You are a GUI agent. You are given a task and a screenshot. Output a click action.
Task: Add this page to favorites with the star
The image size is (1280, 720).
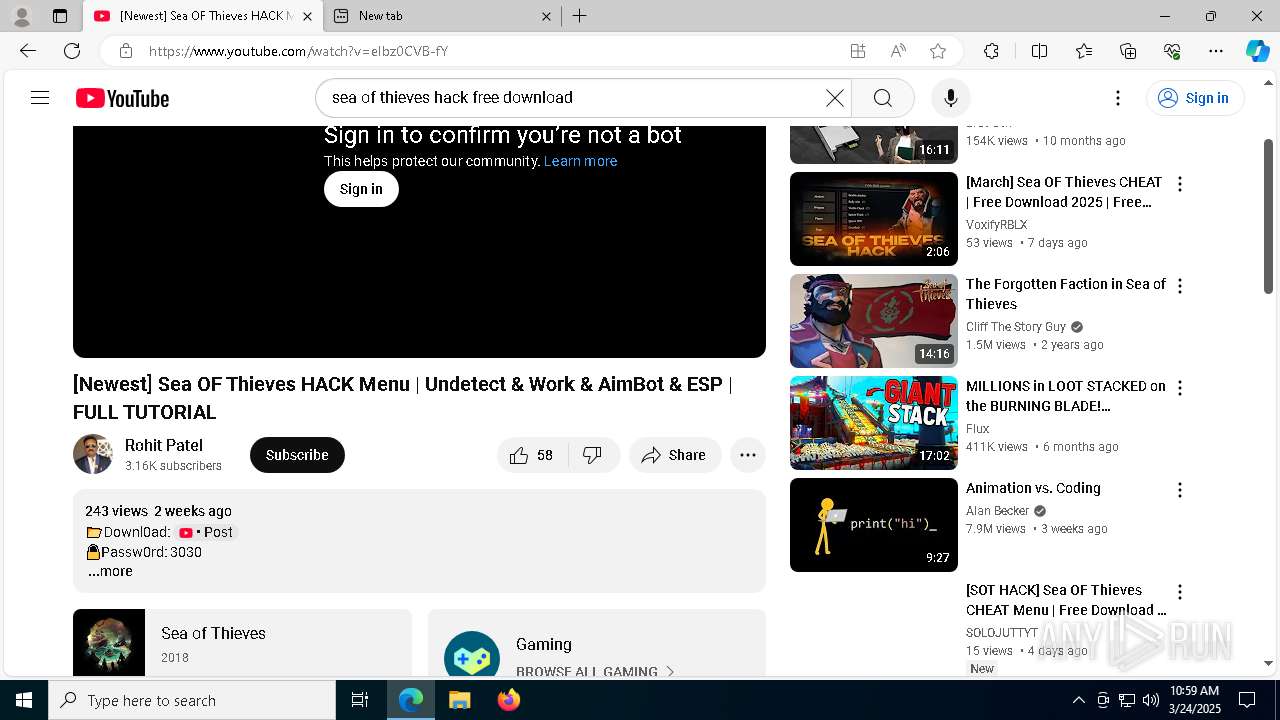pos(938,51)
